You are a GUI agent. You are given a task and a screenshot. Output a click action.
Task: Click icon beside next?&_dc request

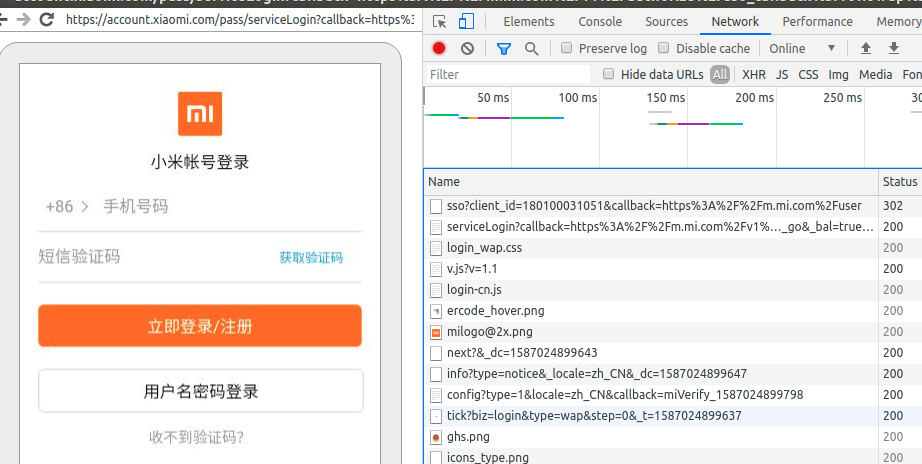[436, 353]
